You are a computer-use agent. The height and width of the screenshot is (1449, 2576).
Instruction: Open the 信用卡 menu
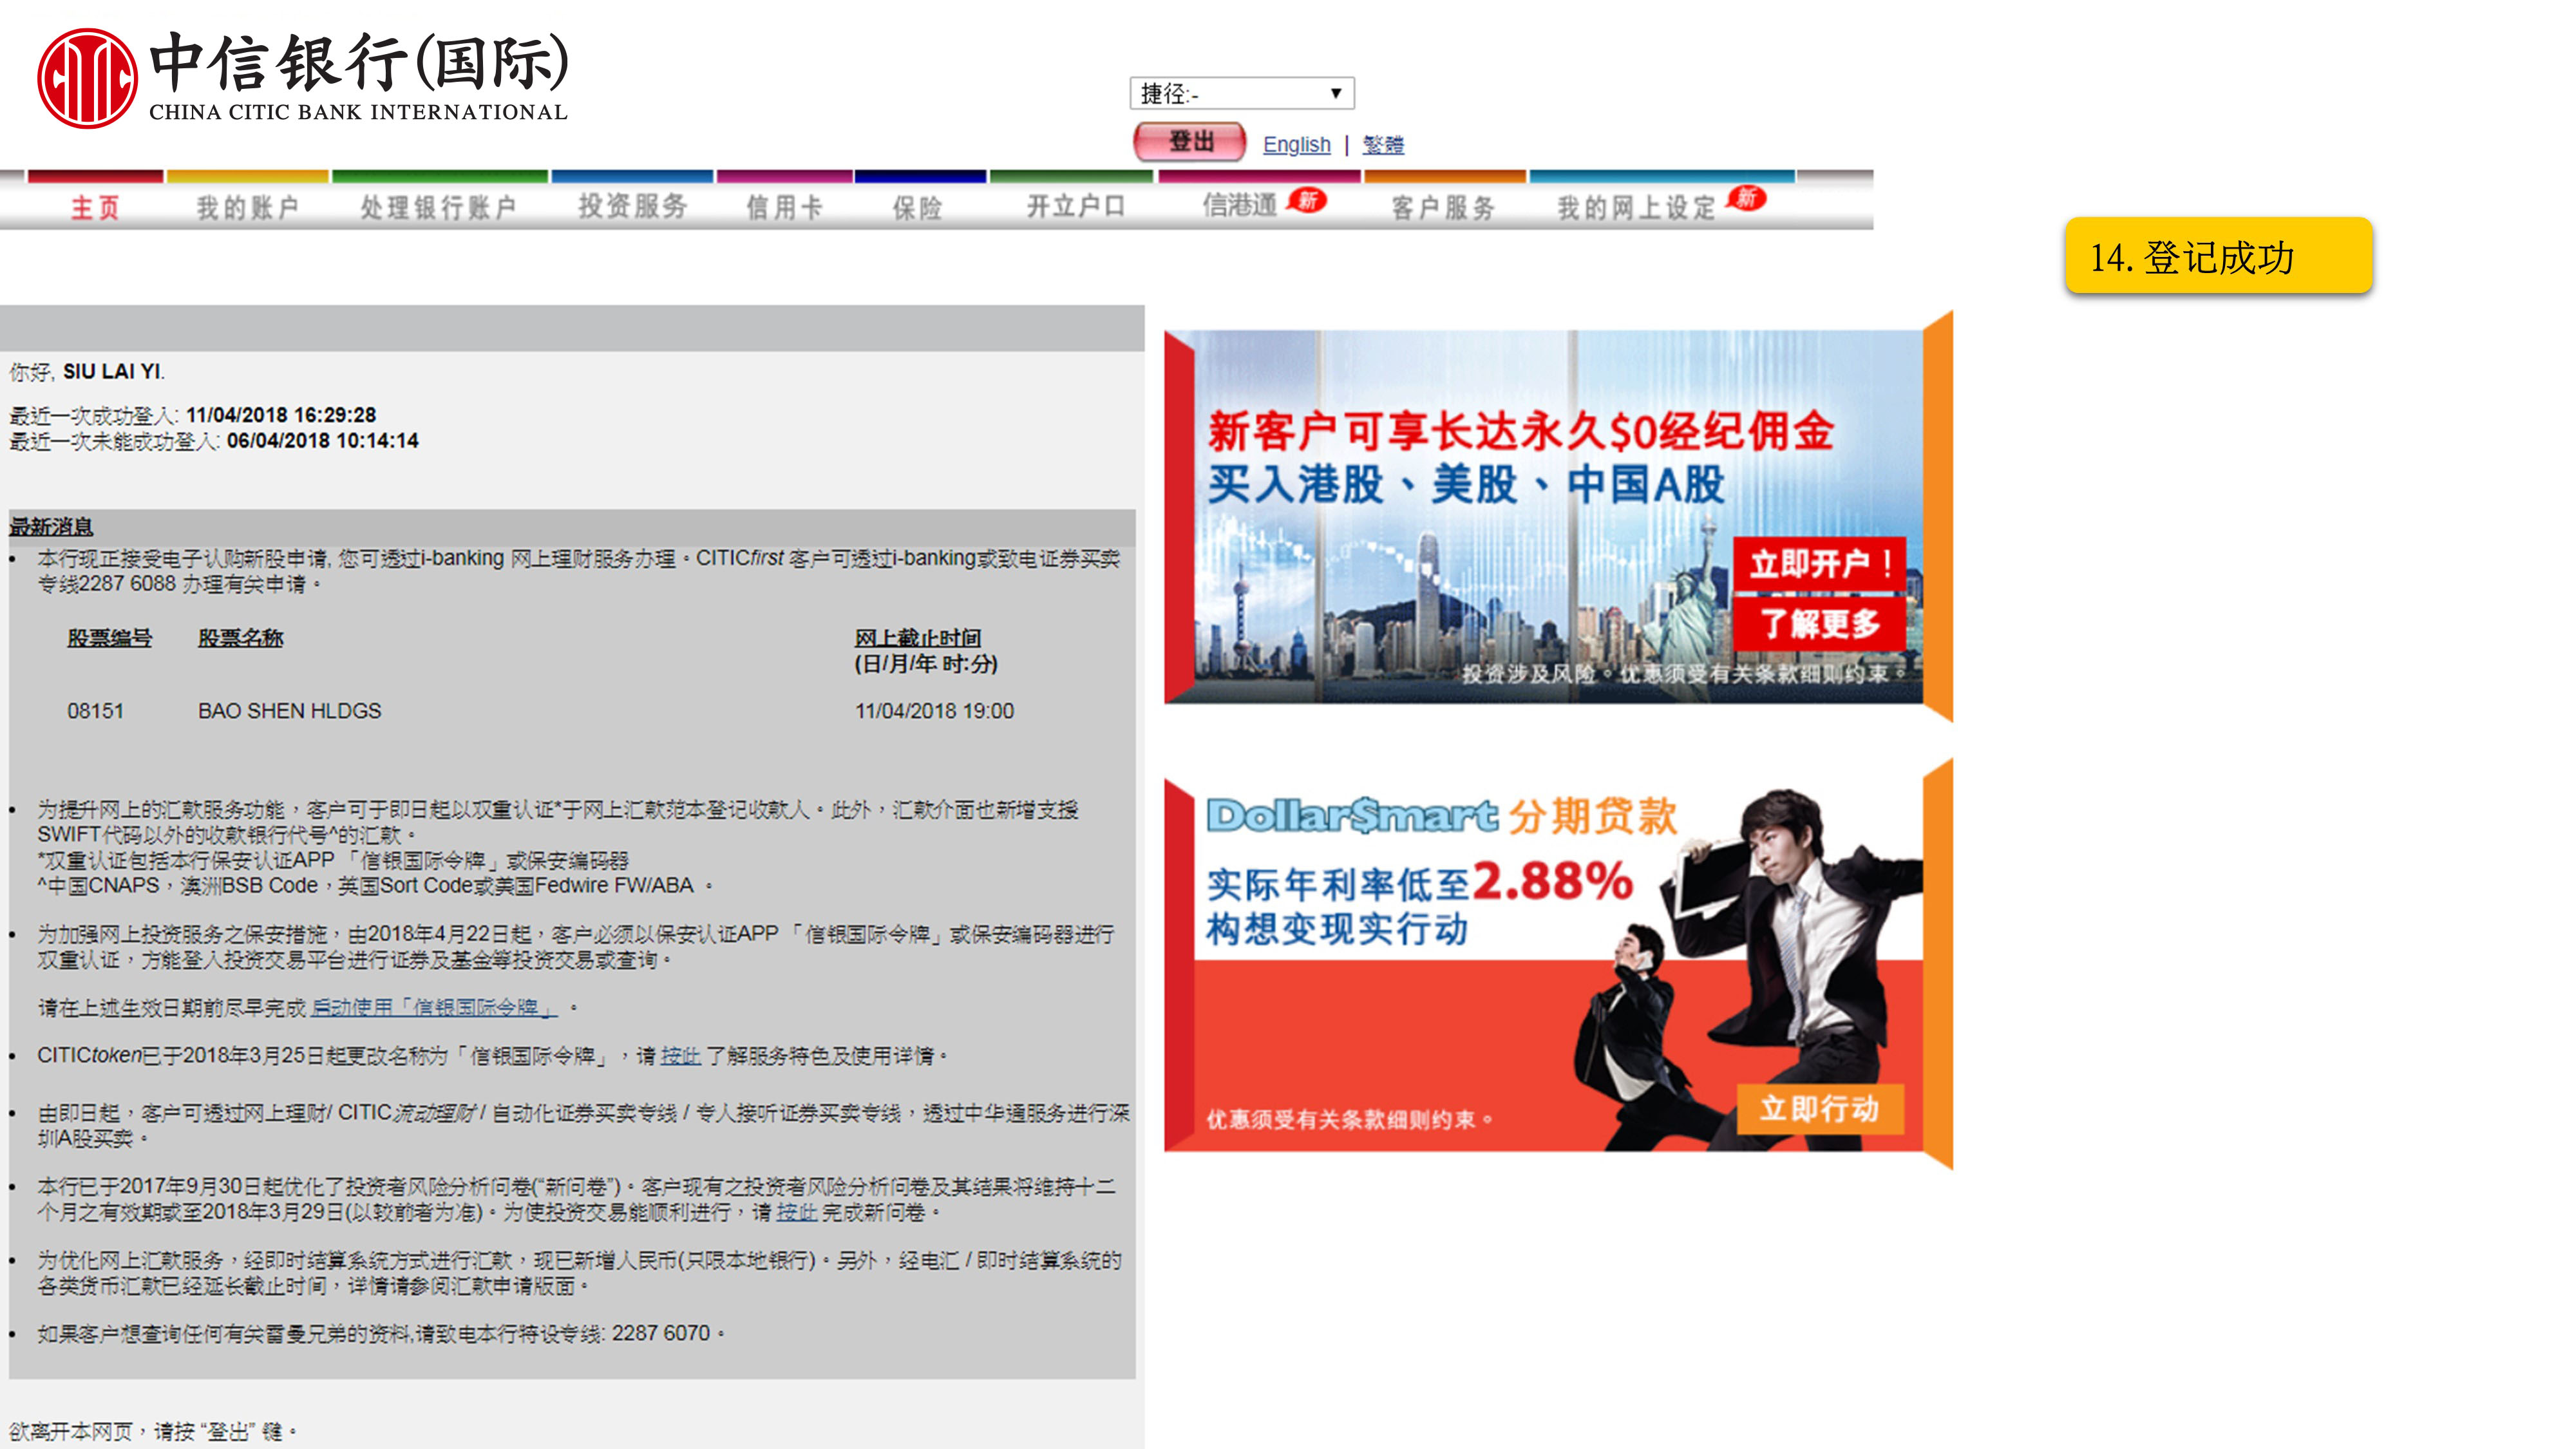pyautogui.click(x=784, y=207)
